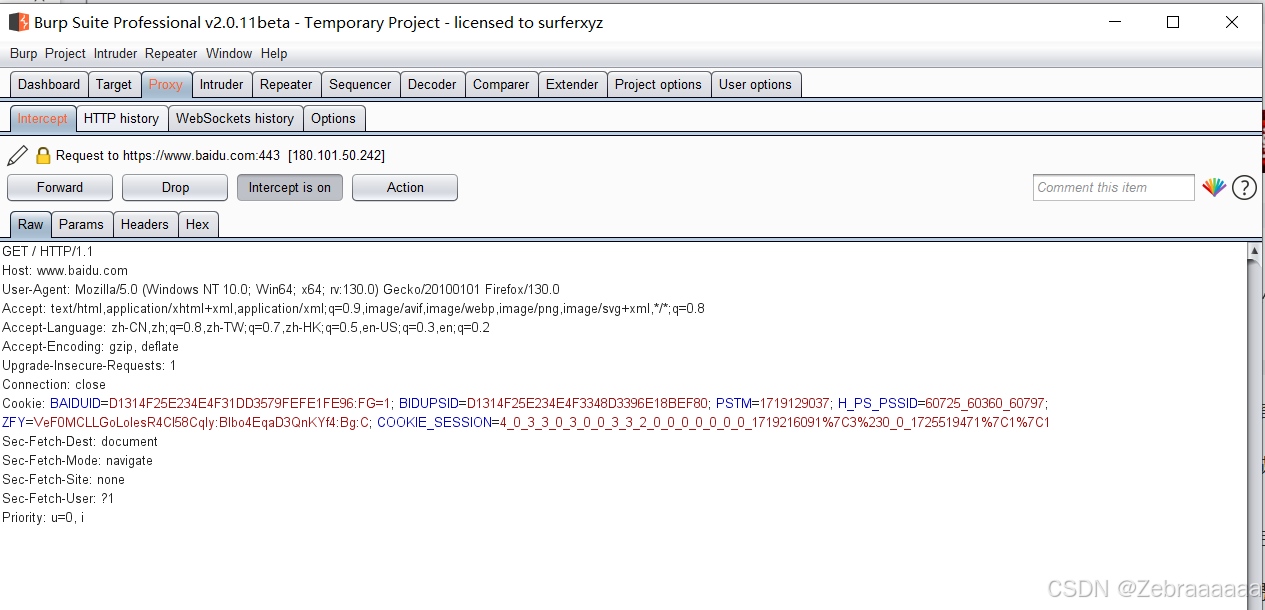Click the Burp Suite logo icon
The width and height of the screenshot is (1265, 610).
point(18,22)
